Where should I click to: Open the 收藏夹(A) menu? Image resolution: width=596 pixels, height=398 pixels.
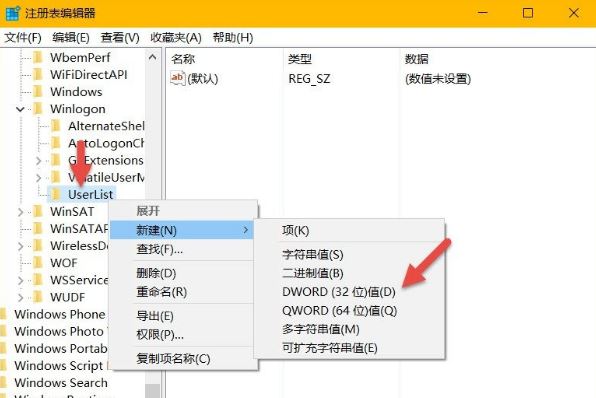click(176, 38)
